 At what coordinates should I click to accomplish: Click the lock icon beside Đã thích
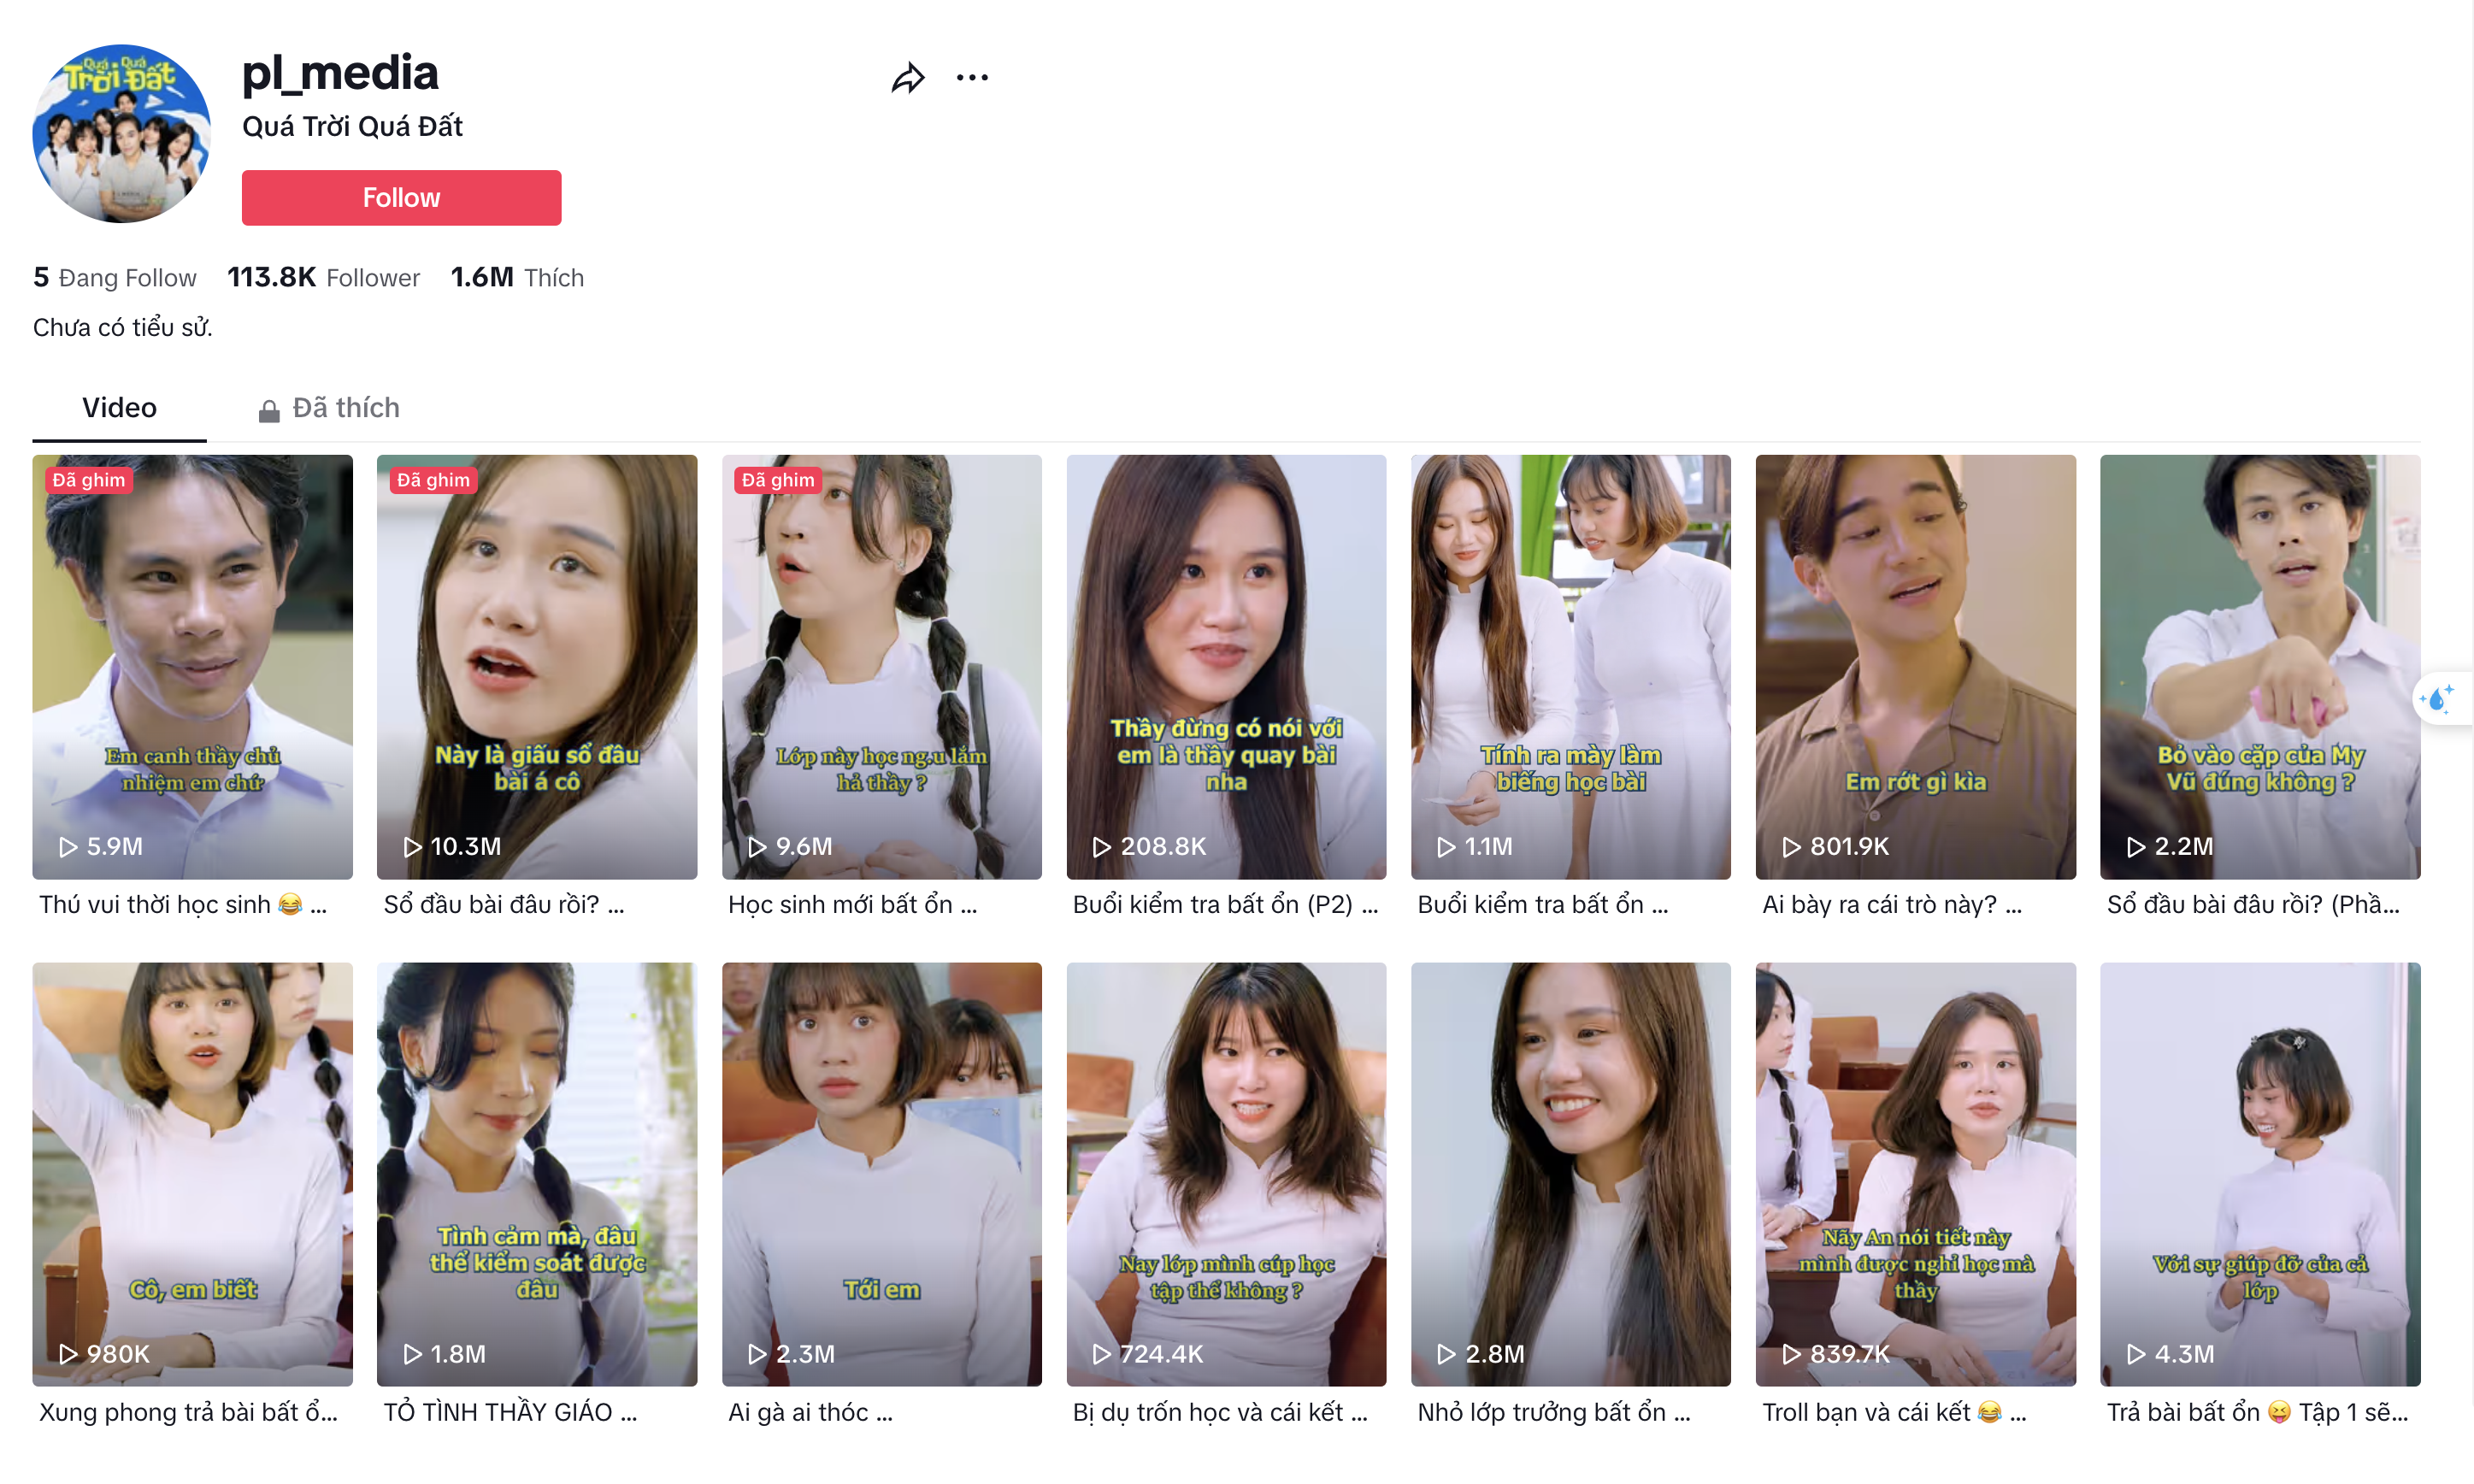268,410
